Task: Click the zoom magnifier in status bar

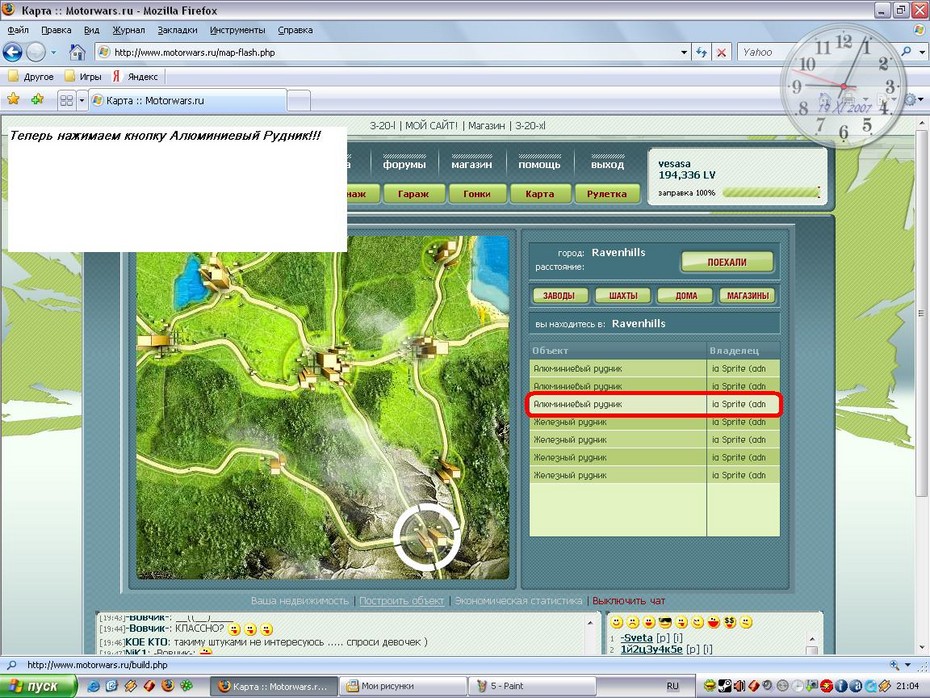Action: 894,665
